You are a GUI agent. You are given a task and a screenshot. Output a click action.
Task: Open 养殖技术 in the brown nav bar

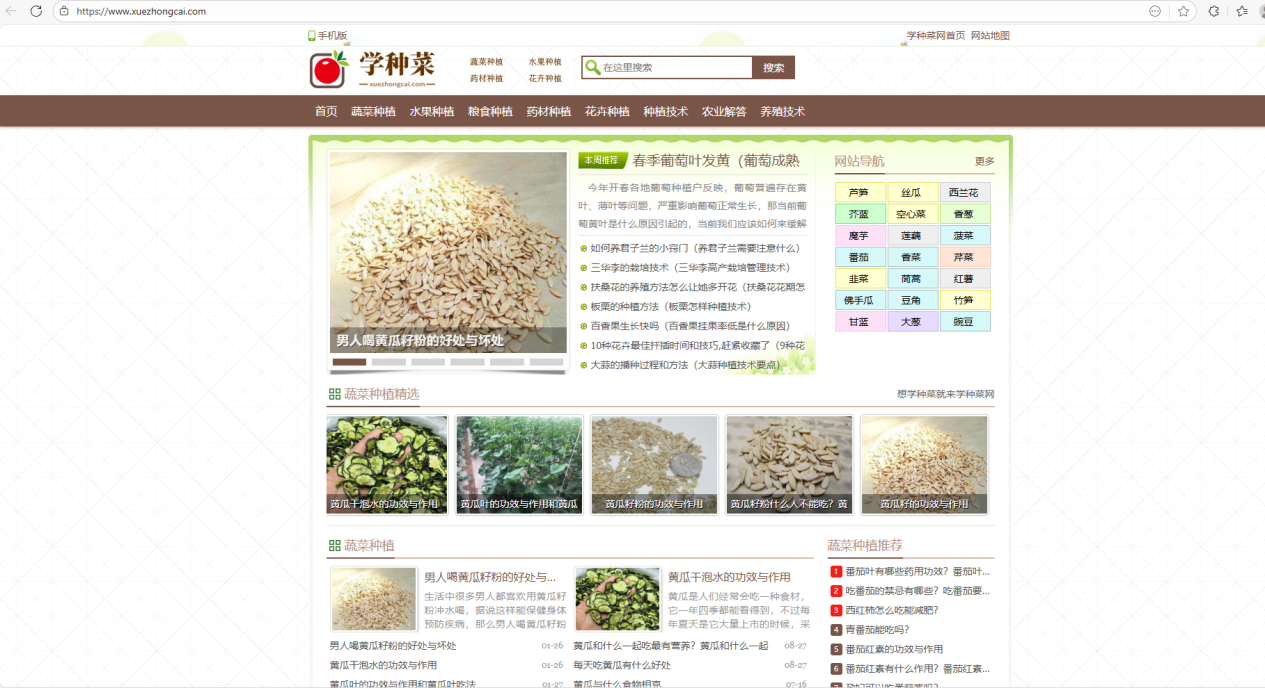click(782, 111)
